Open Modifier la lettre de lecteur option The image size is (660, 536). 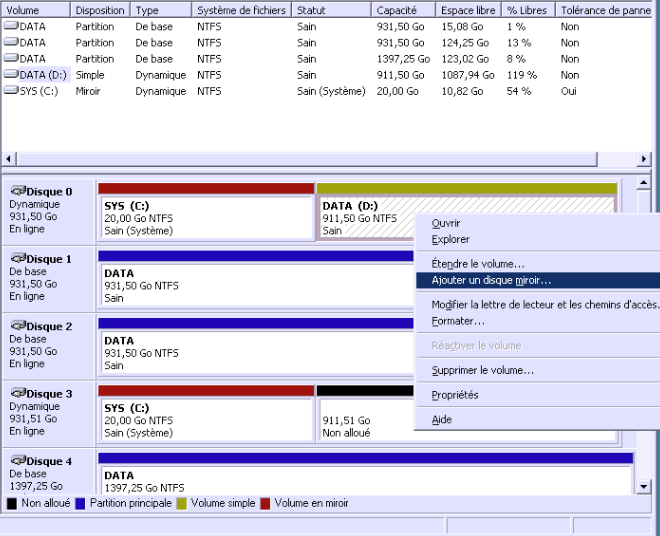(x=538, y=304)
